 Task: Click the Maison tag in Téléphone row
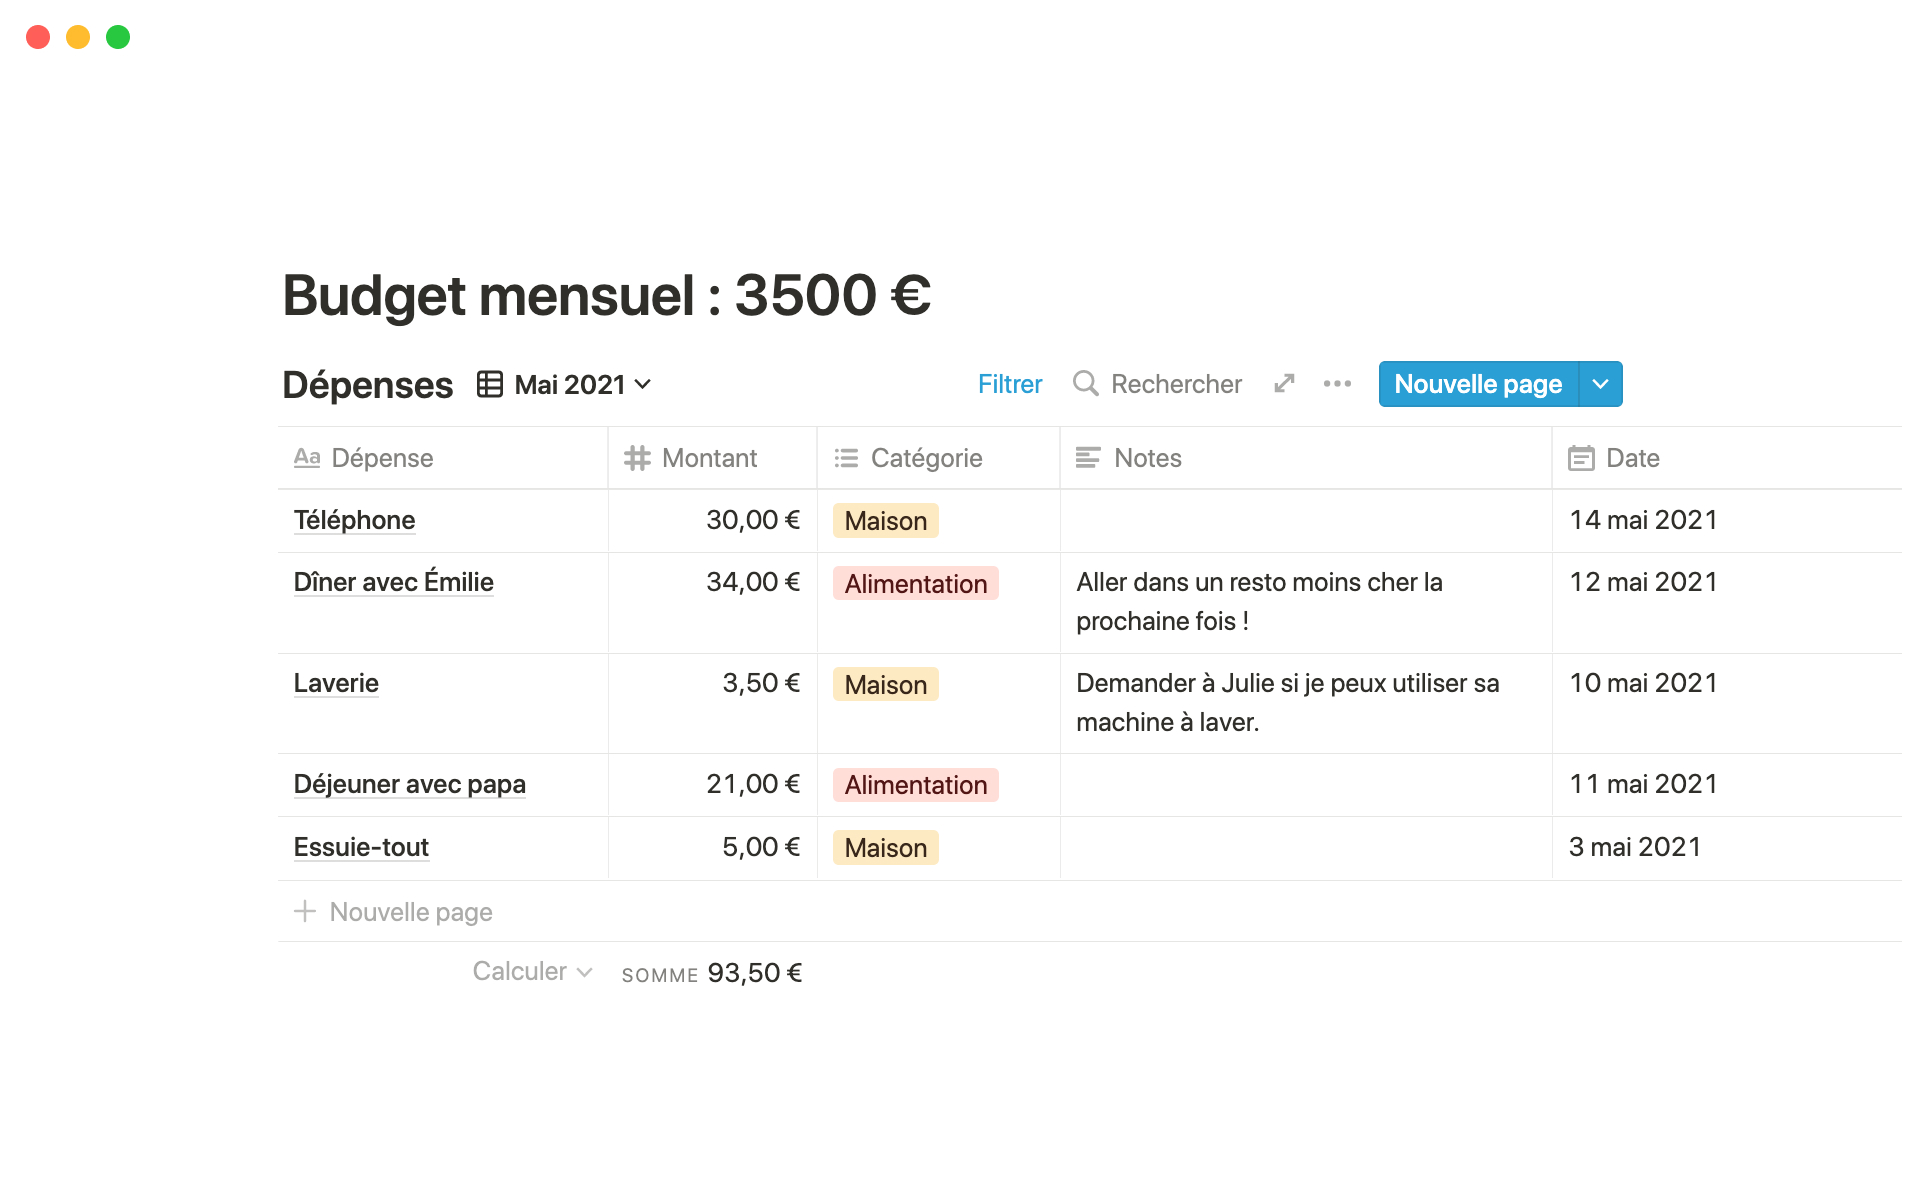(x=885, y=521)
